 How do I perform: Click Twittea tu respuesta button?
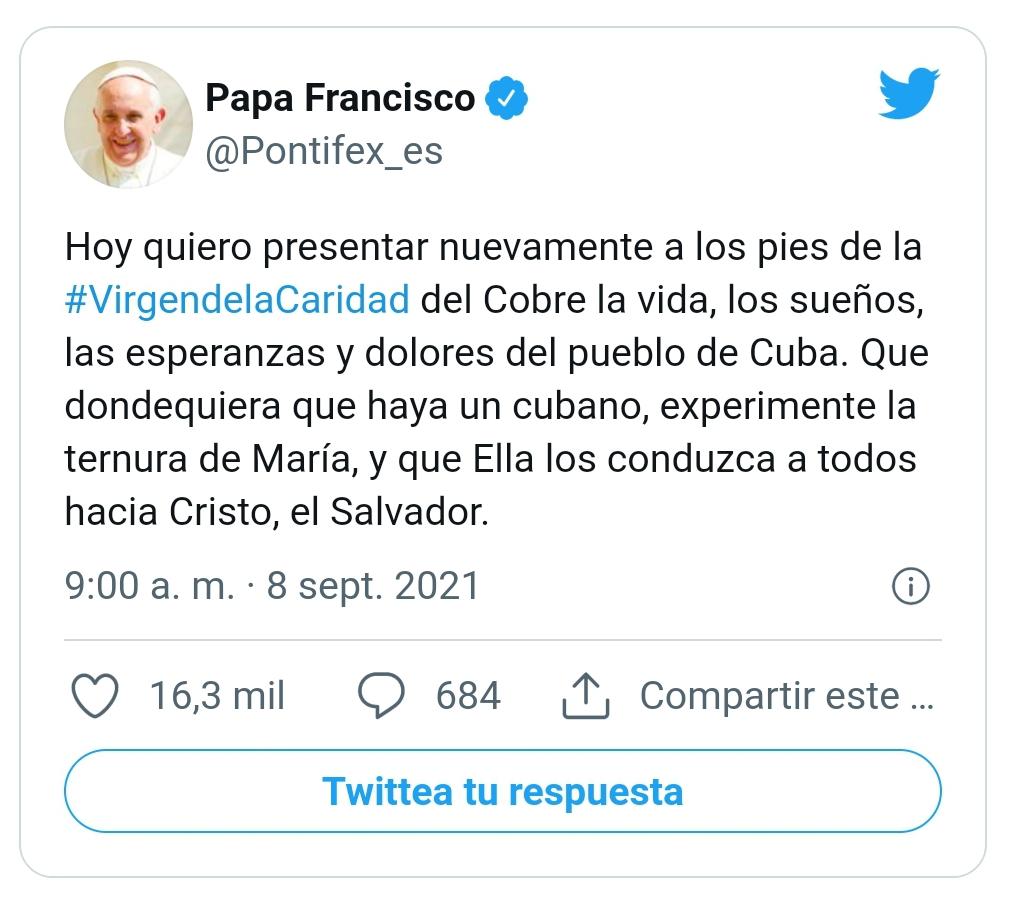pyautogui.click(x=503, y=791)
